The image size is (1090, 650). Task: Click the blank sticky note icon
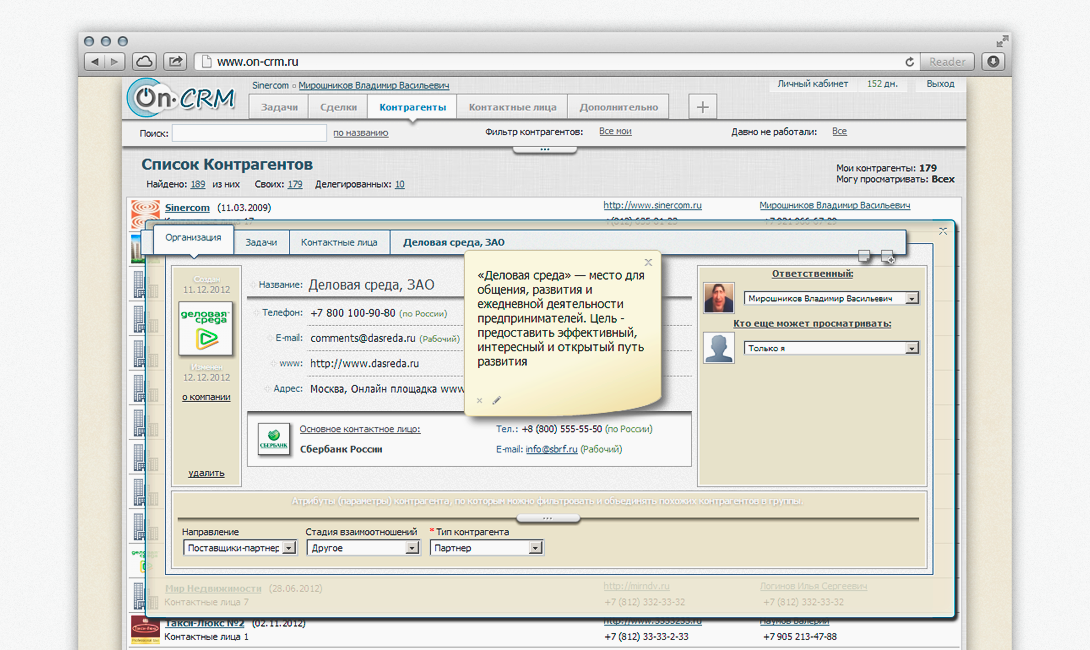tap(864, 256)
